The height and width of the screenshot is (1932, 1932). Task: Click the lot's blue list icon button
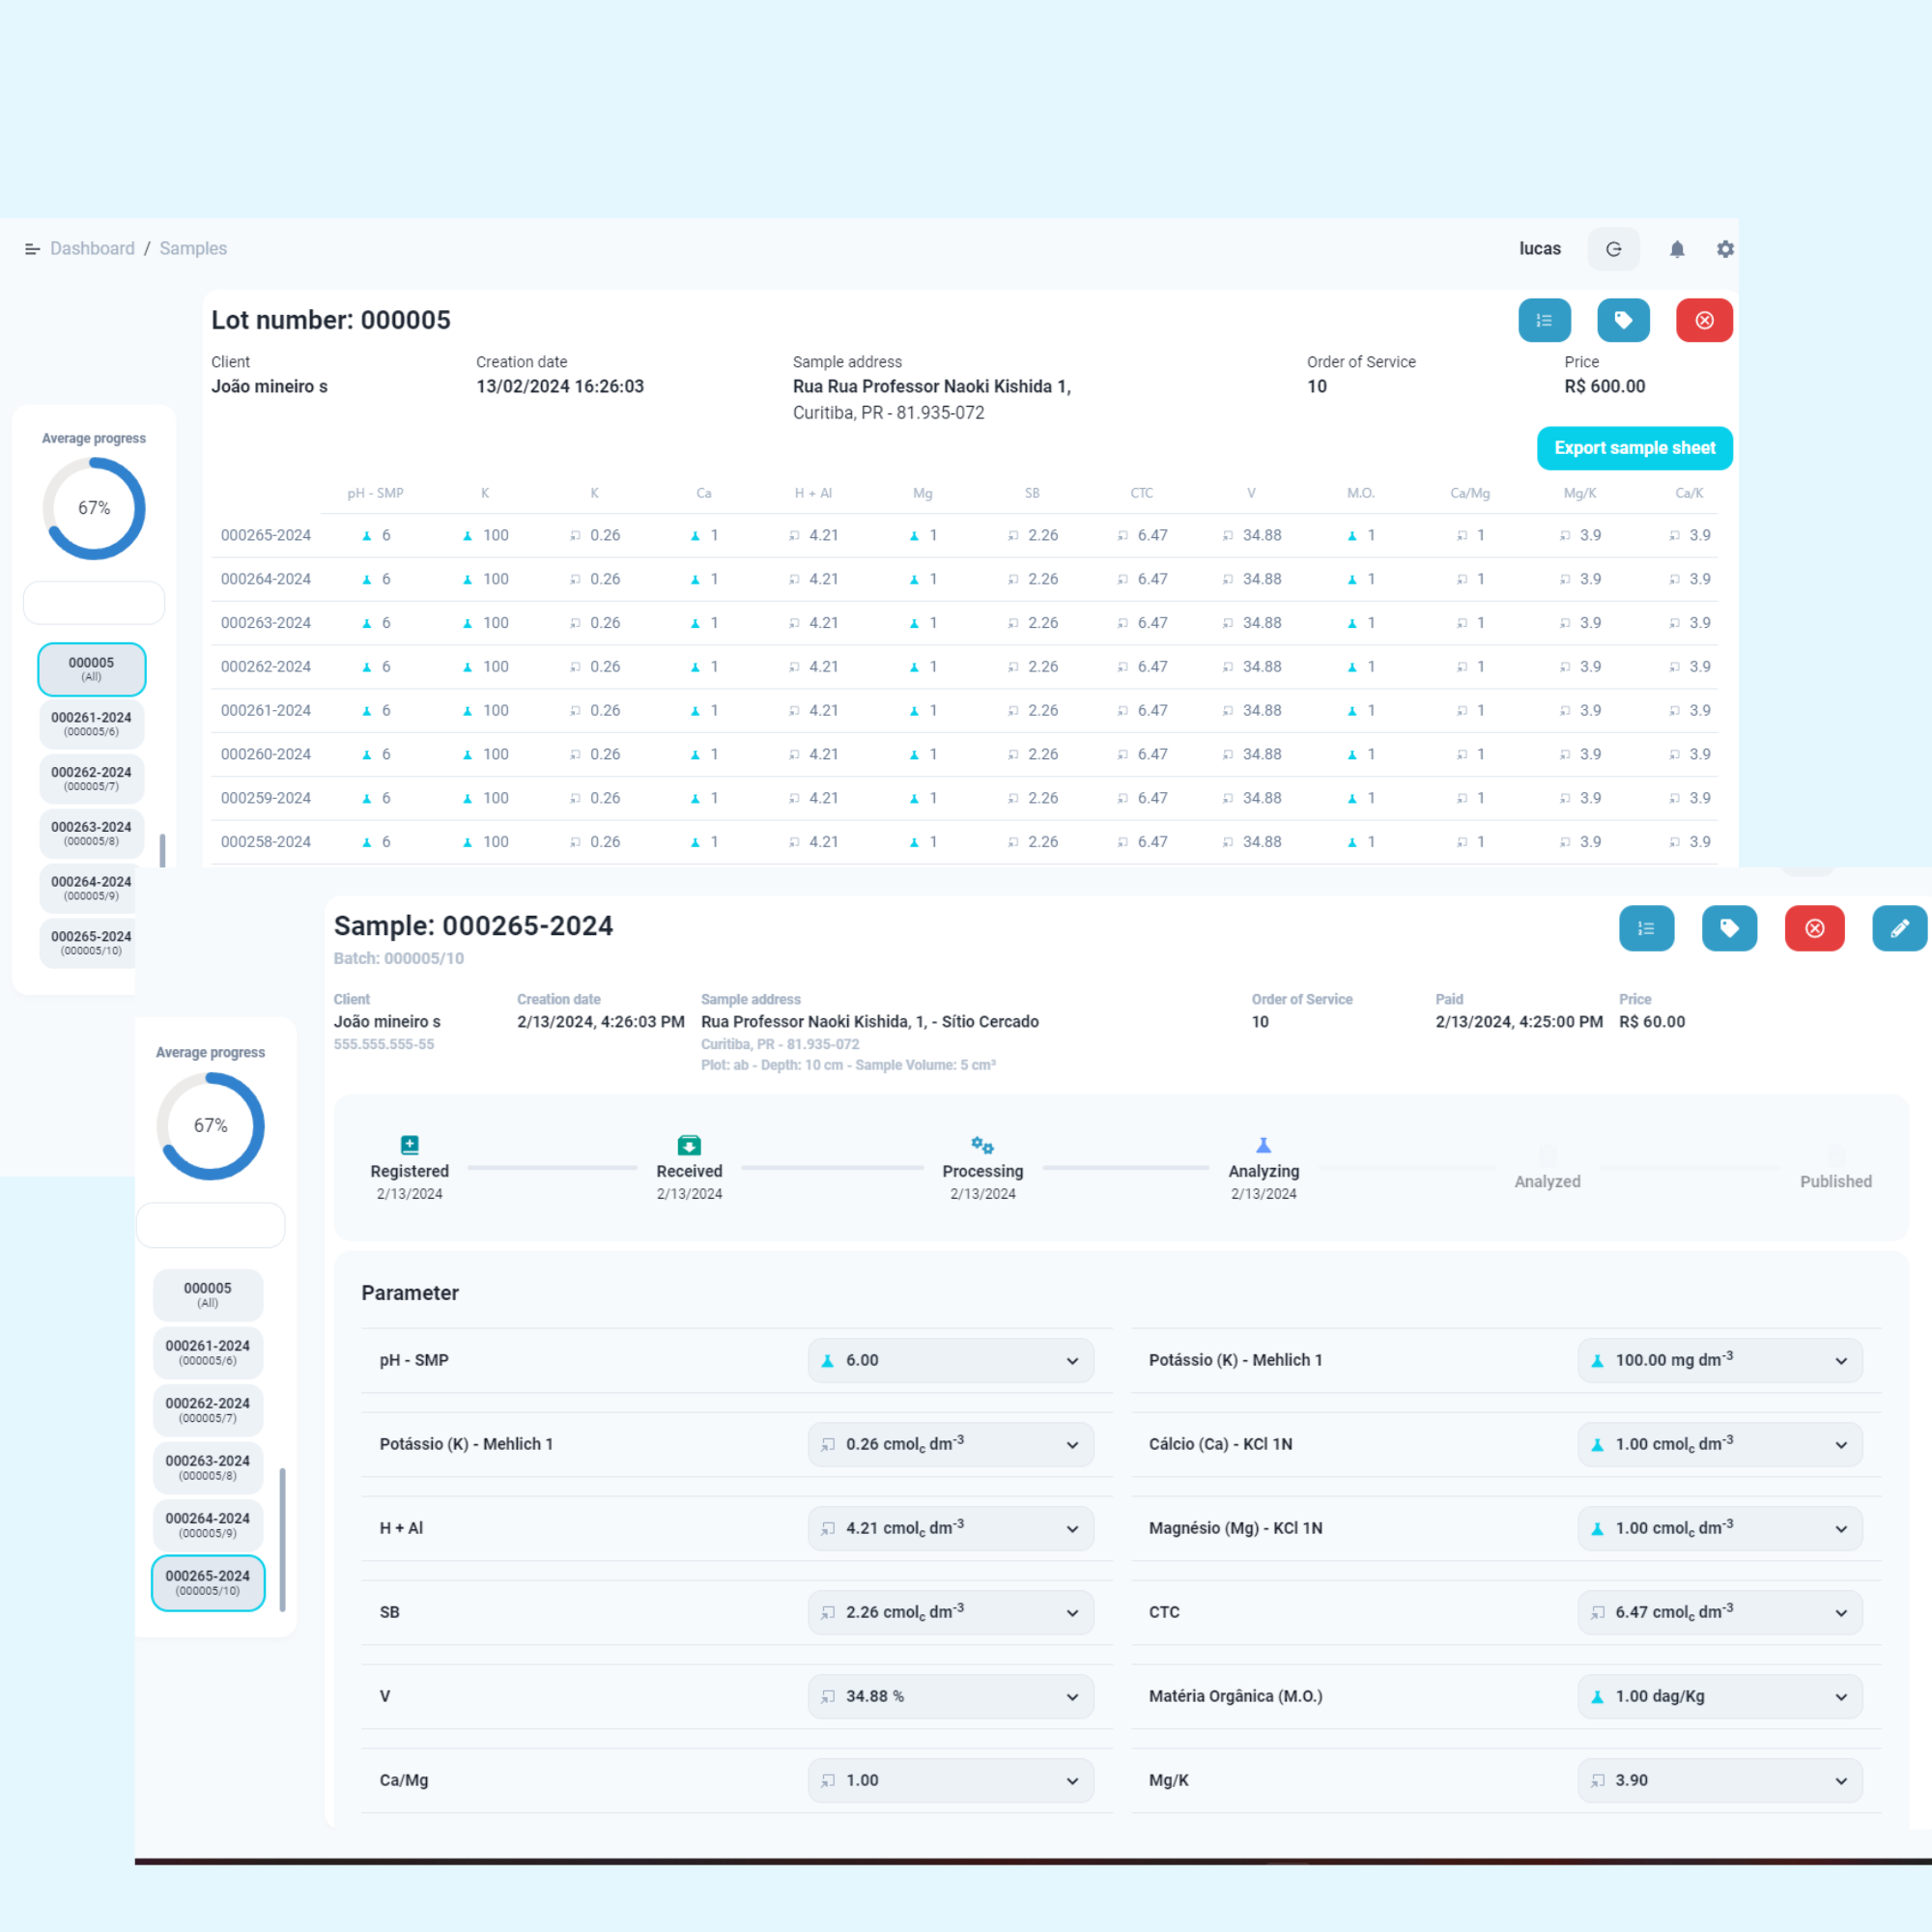pyautogui.click(x=1544, y=321)
